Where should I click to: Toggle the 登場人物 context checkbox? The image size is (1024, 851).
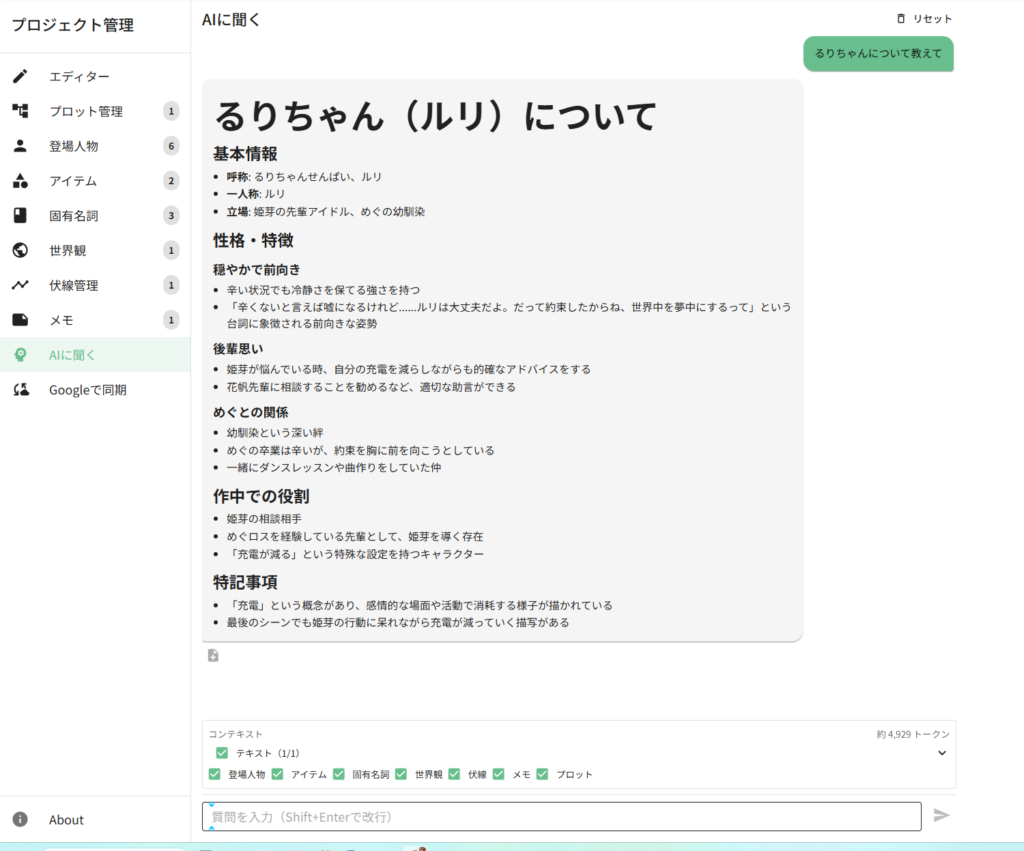click(x=214, y=774)
